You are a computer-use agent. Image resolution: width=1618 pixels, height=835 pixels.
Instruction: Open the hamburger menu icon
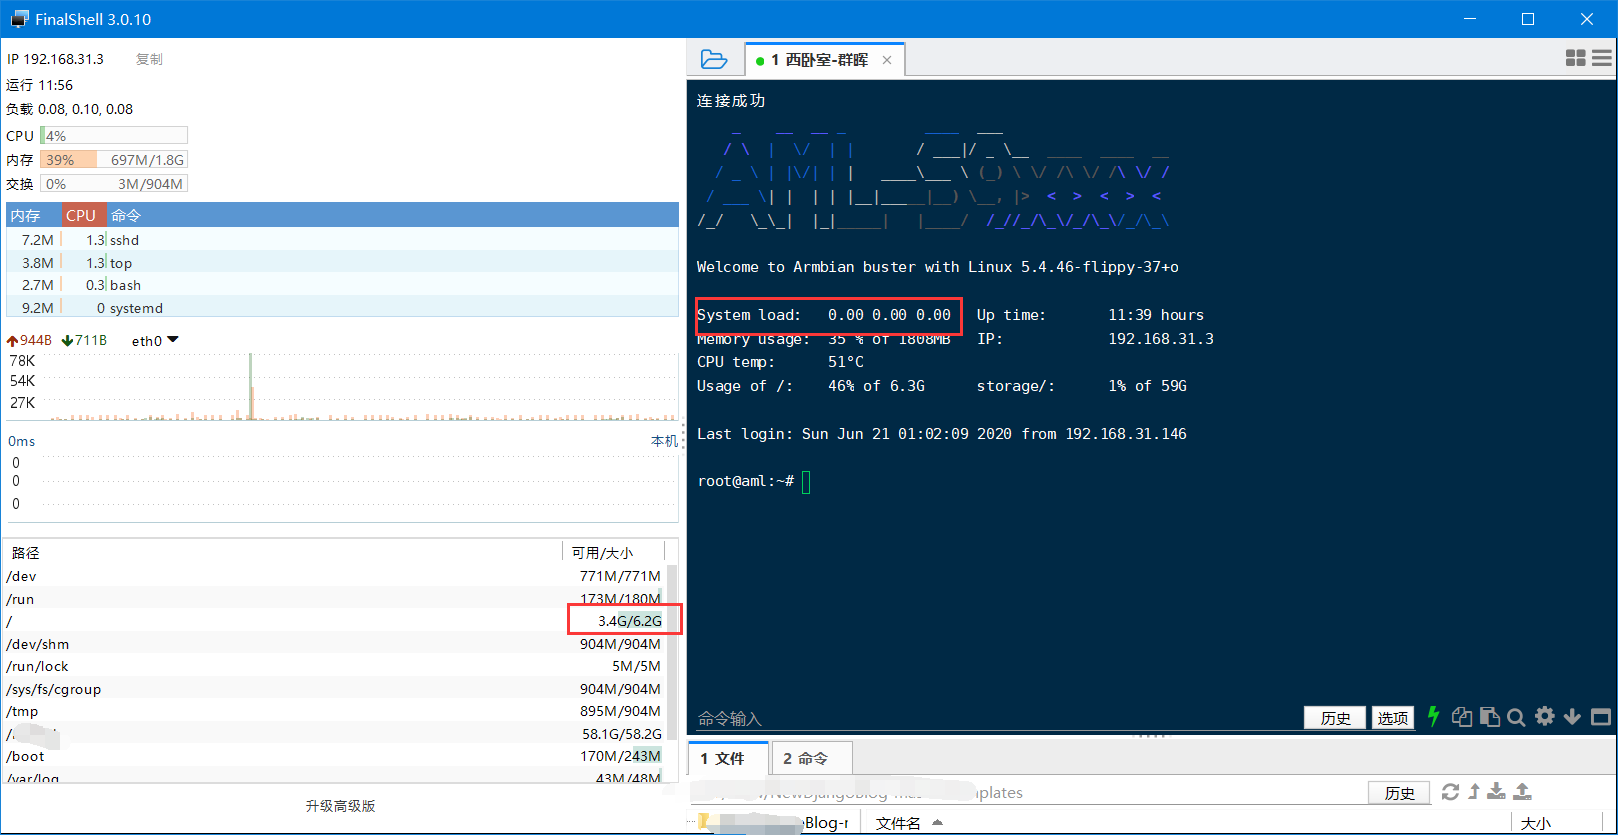click(x=1602, y=59)
